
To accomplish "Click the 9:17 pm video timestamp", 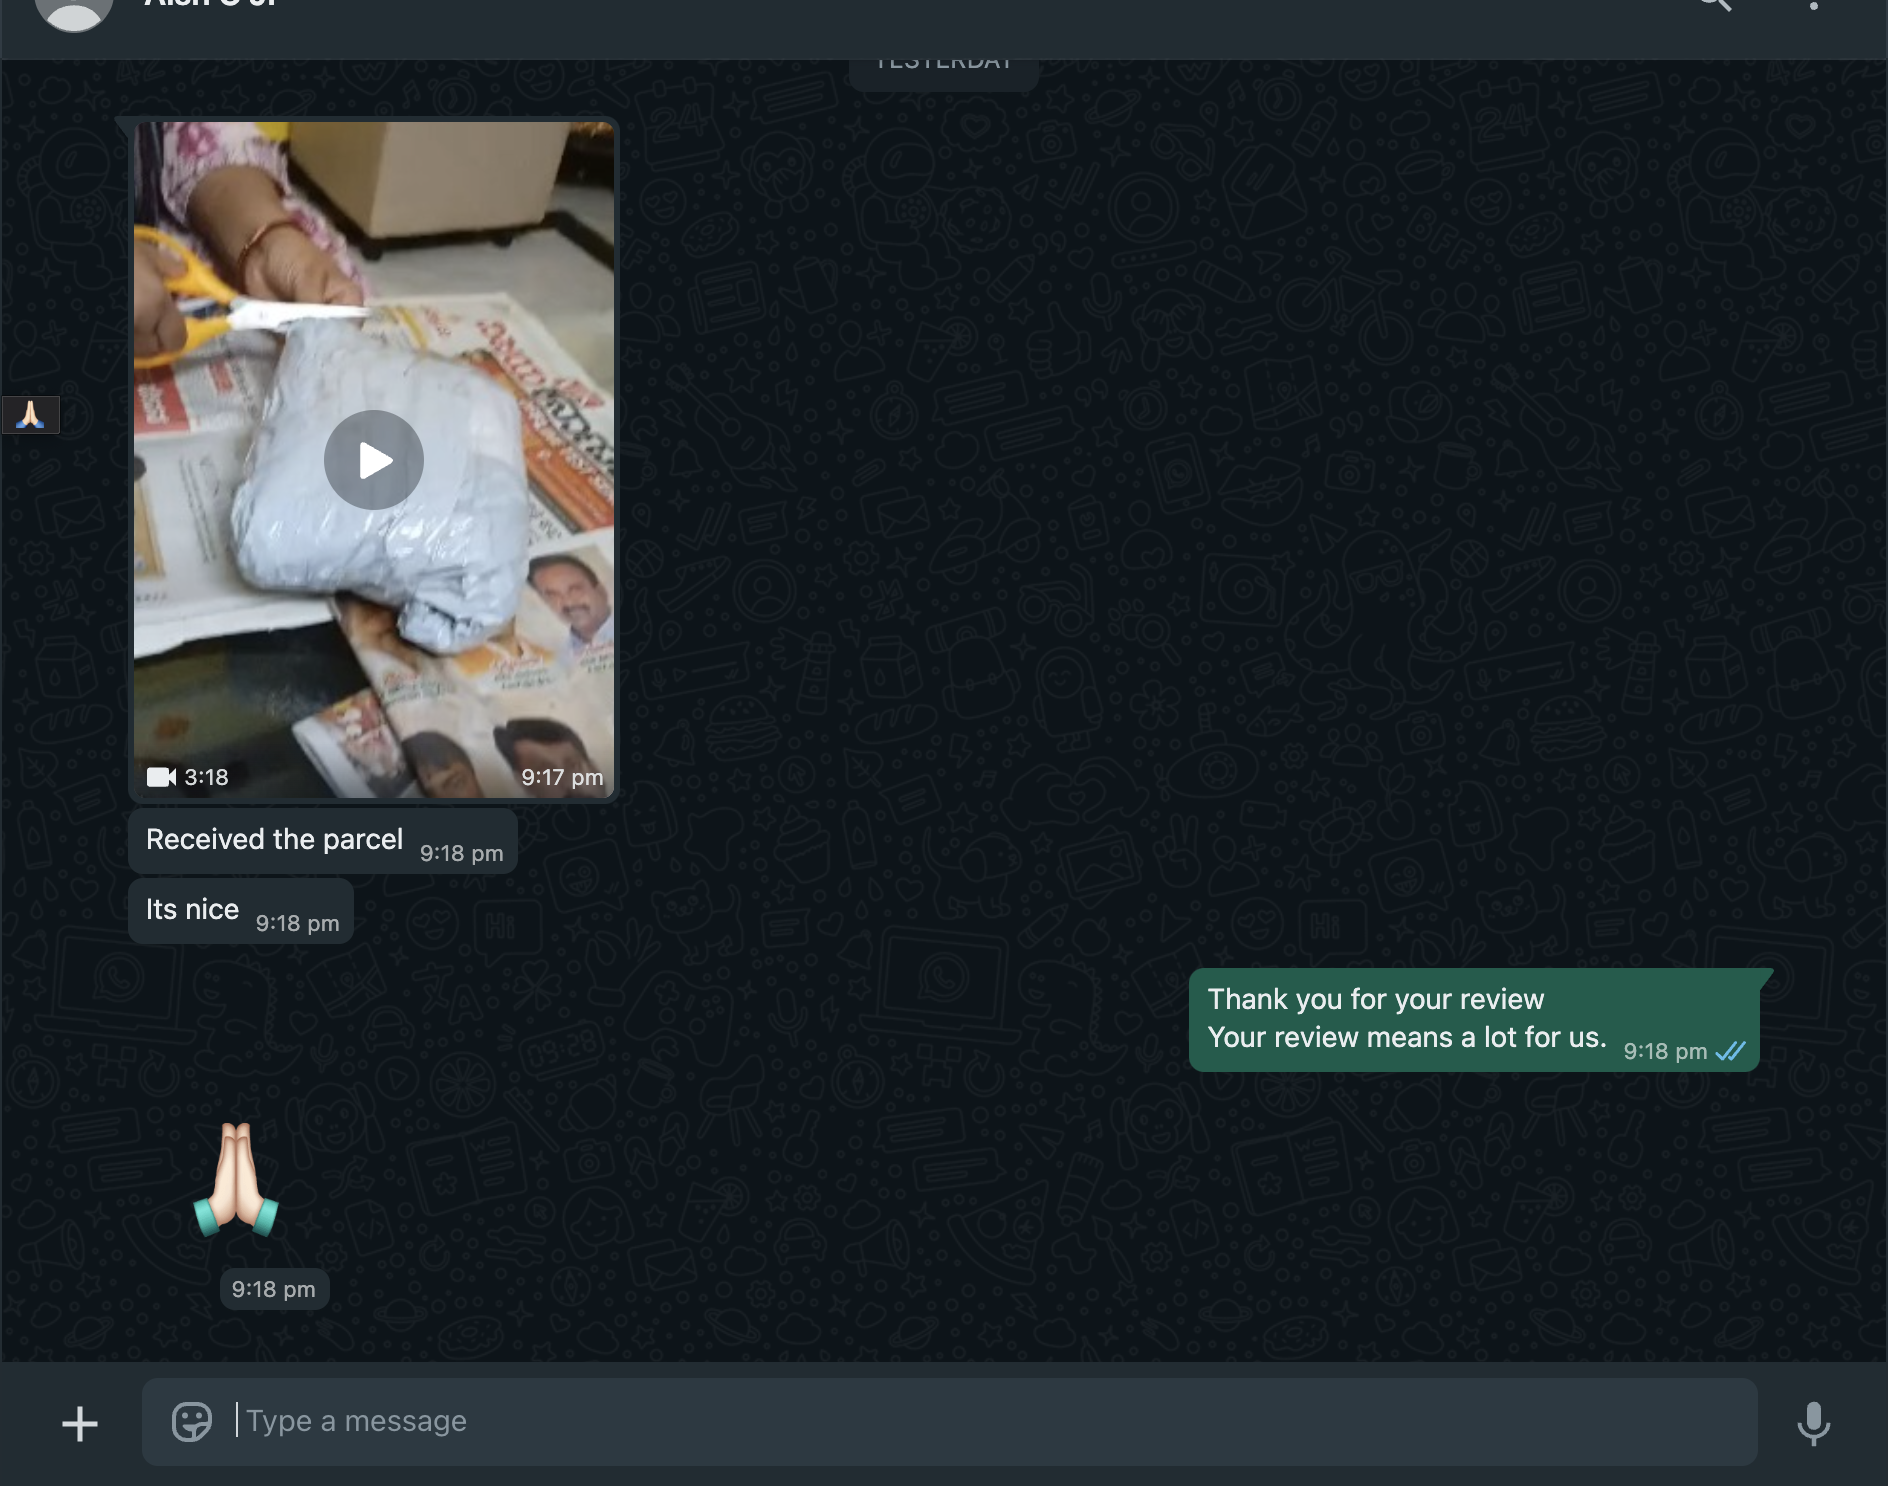I will 562,777.
